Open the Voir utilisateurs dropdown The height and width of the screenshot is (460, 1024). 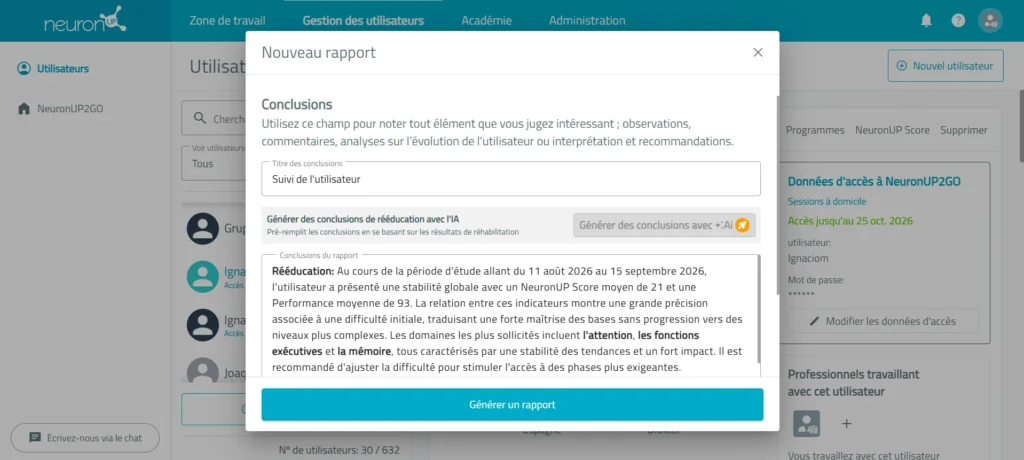click(x=214, y=163)
